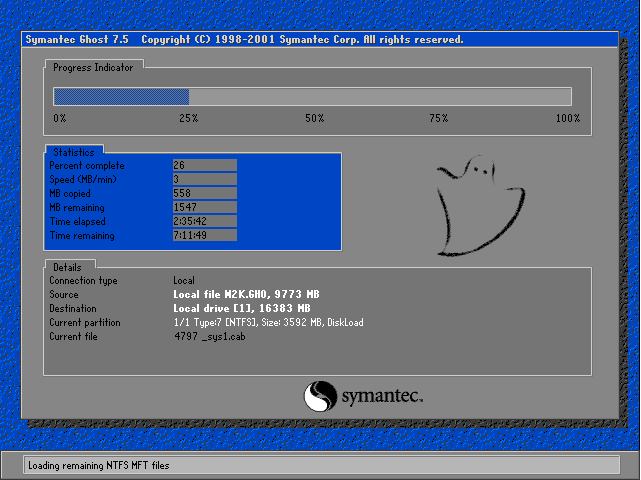
Task: Select the Statistics panel heading
Action: [x=74, y=152]
